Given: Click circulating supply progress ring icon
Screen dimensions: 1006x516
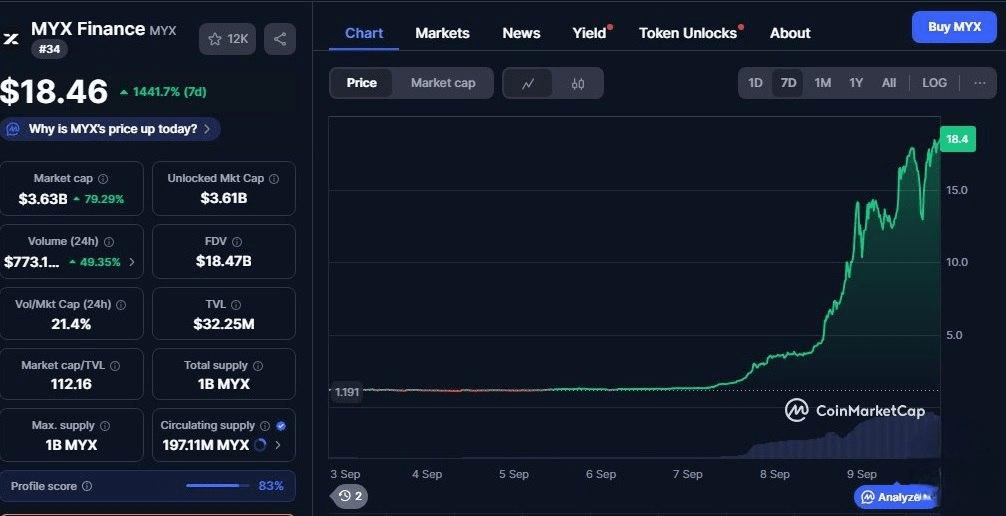Looking at the screenshot, I should click(x=260, y=445).
